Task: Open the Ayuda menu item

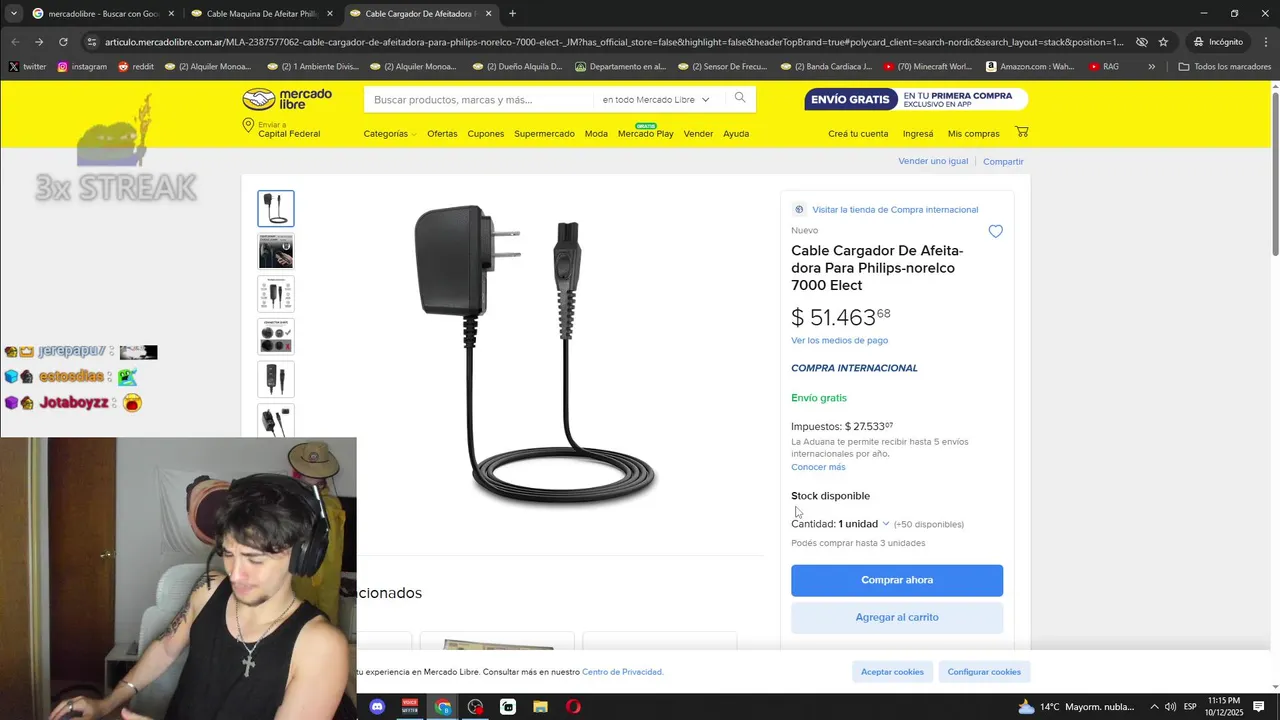Action: (736, 134)
